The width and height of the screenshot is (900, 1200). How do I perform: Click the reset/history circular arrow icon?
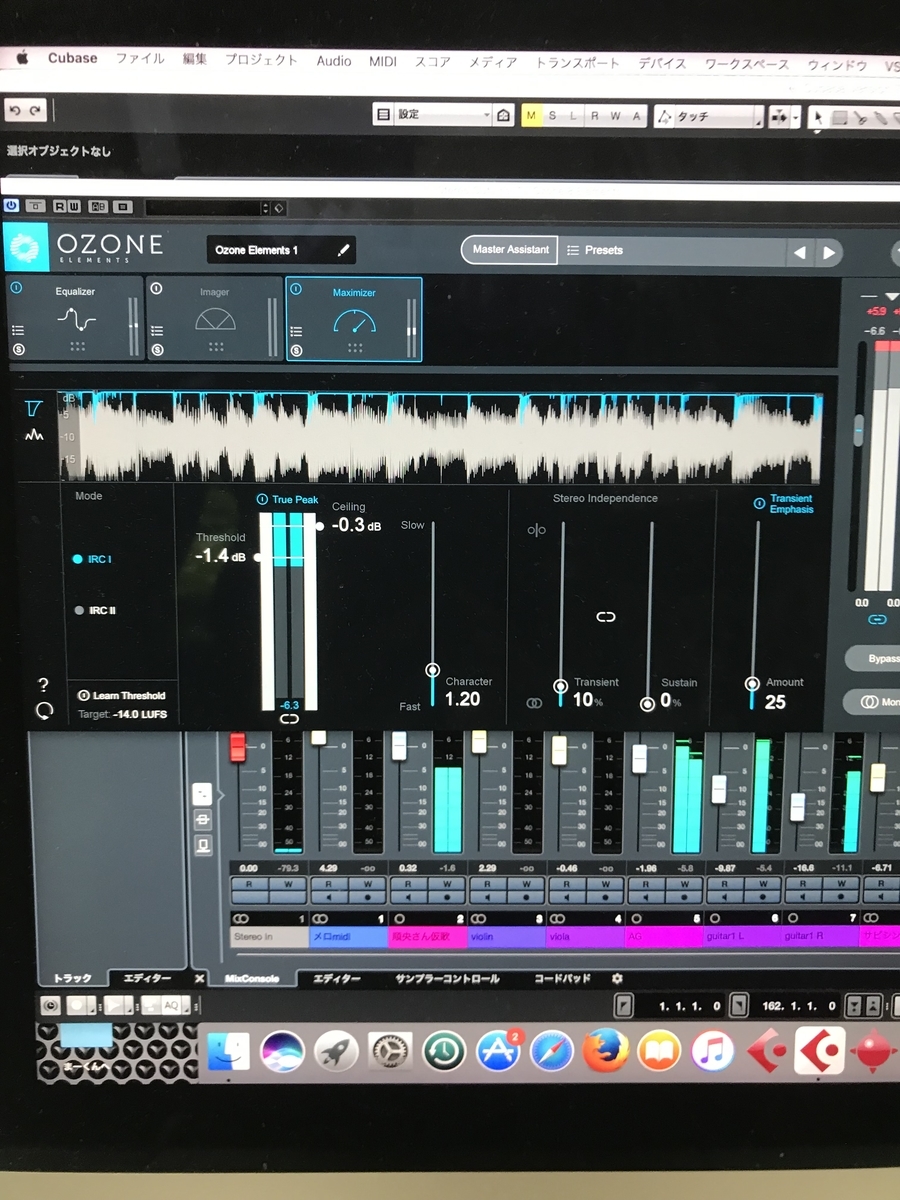[x=43, y=711]
